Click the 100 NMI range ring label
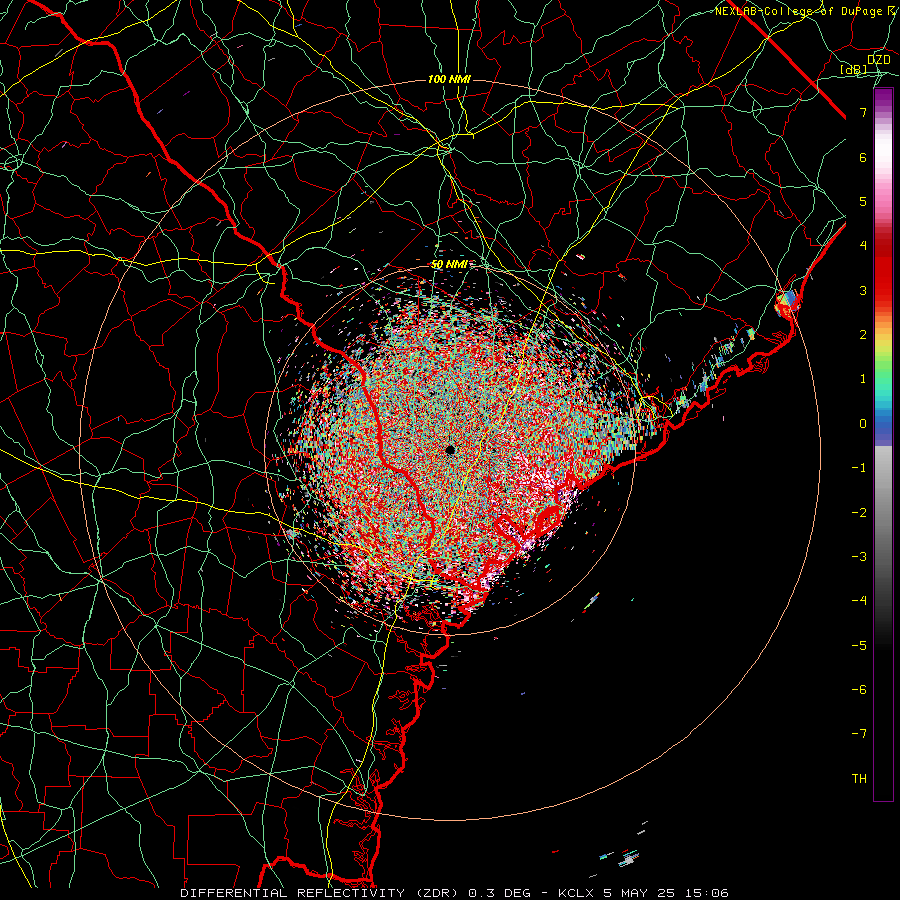Screen dimensions: 900x900 coord(449,79)
